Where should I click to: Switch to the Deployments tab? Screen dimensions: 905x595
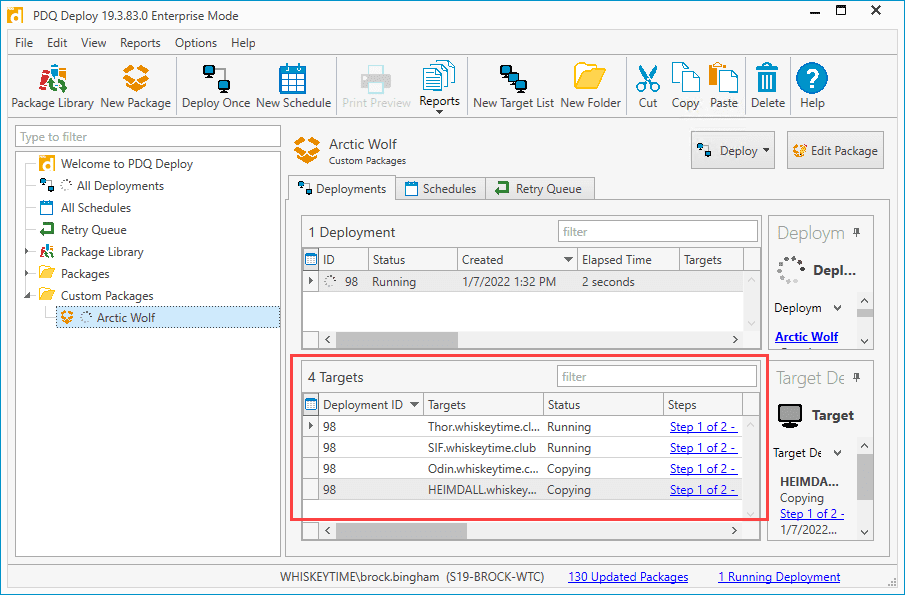click(342, 189)
